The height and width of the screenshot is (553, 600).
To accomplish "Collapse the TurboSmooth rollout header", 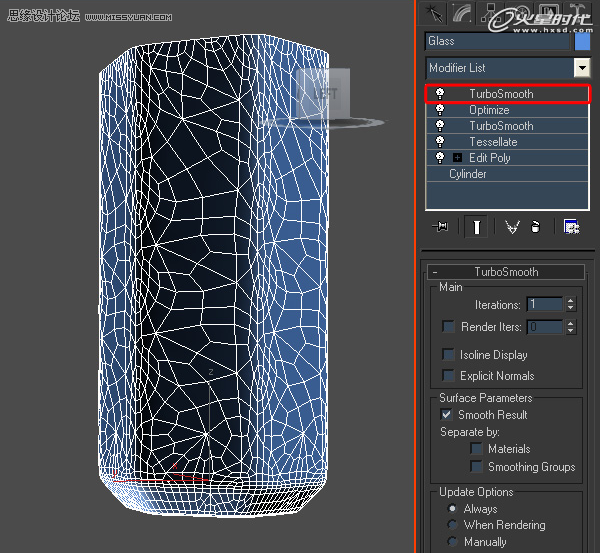I will (506, 272).
